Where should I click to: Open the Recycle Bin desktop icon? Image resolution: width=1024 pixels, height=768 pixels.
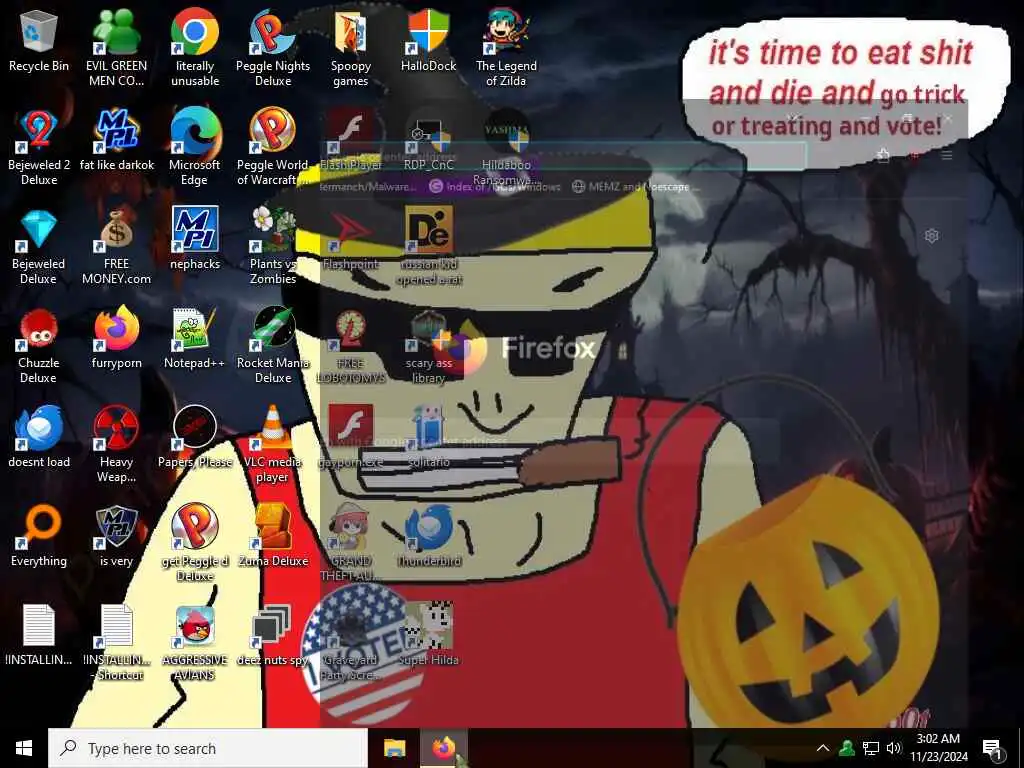tap(39, 40)
